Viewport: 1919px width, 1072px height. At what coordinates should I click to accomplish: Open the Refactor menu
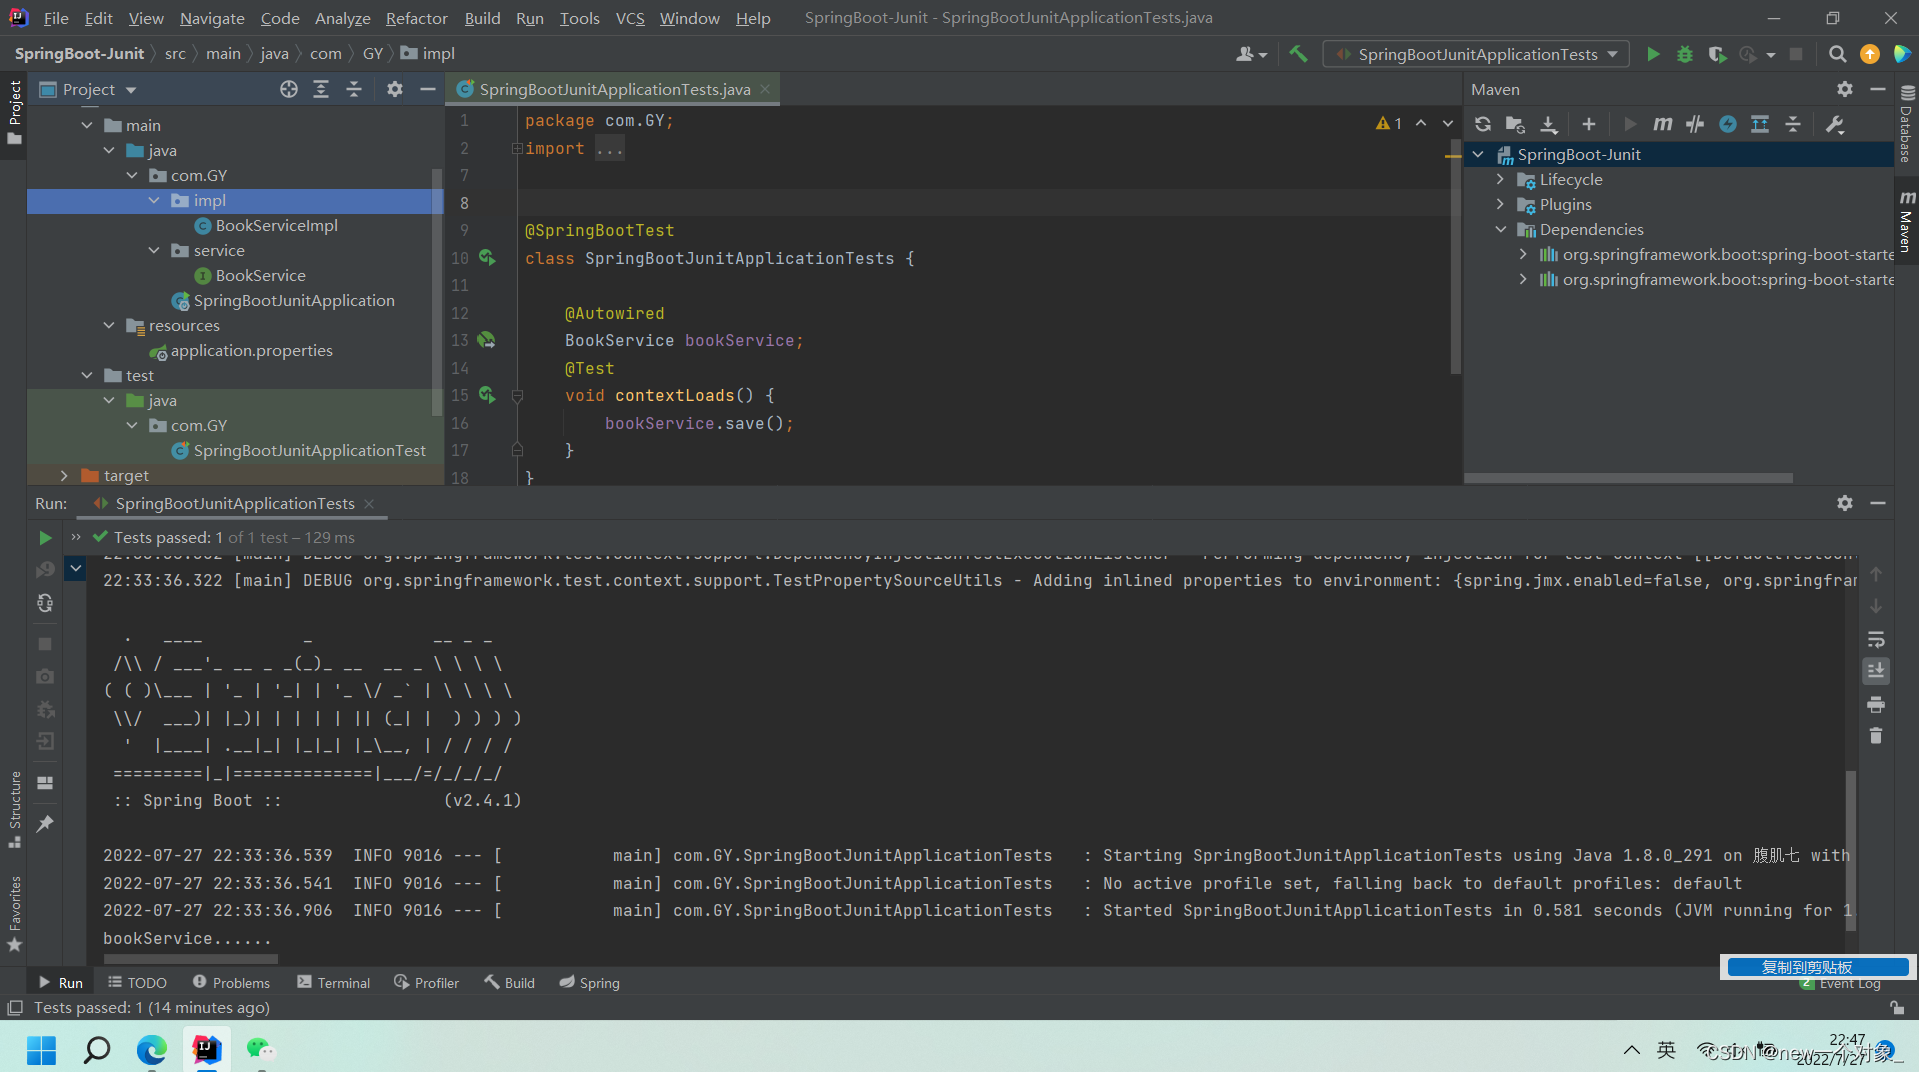(x=416, y=18)
